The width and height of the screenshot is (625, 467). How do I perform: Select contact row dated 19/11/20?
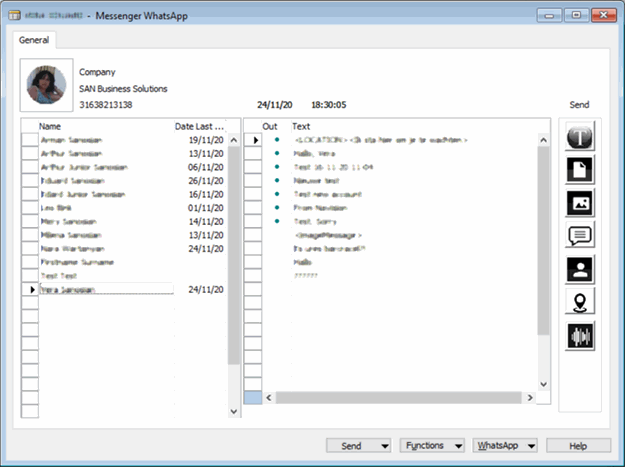[x=123, y=140]
